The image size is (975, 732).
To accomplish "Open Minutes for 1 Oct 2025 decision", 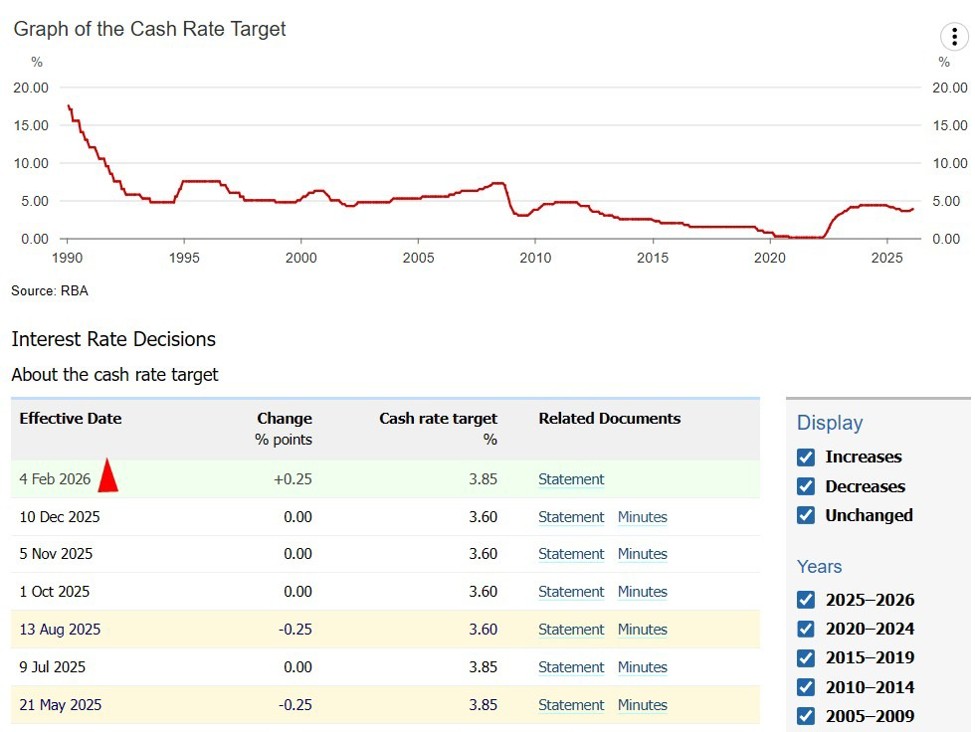I will tap(642, 592).
